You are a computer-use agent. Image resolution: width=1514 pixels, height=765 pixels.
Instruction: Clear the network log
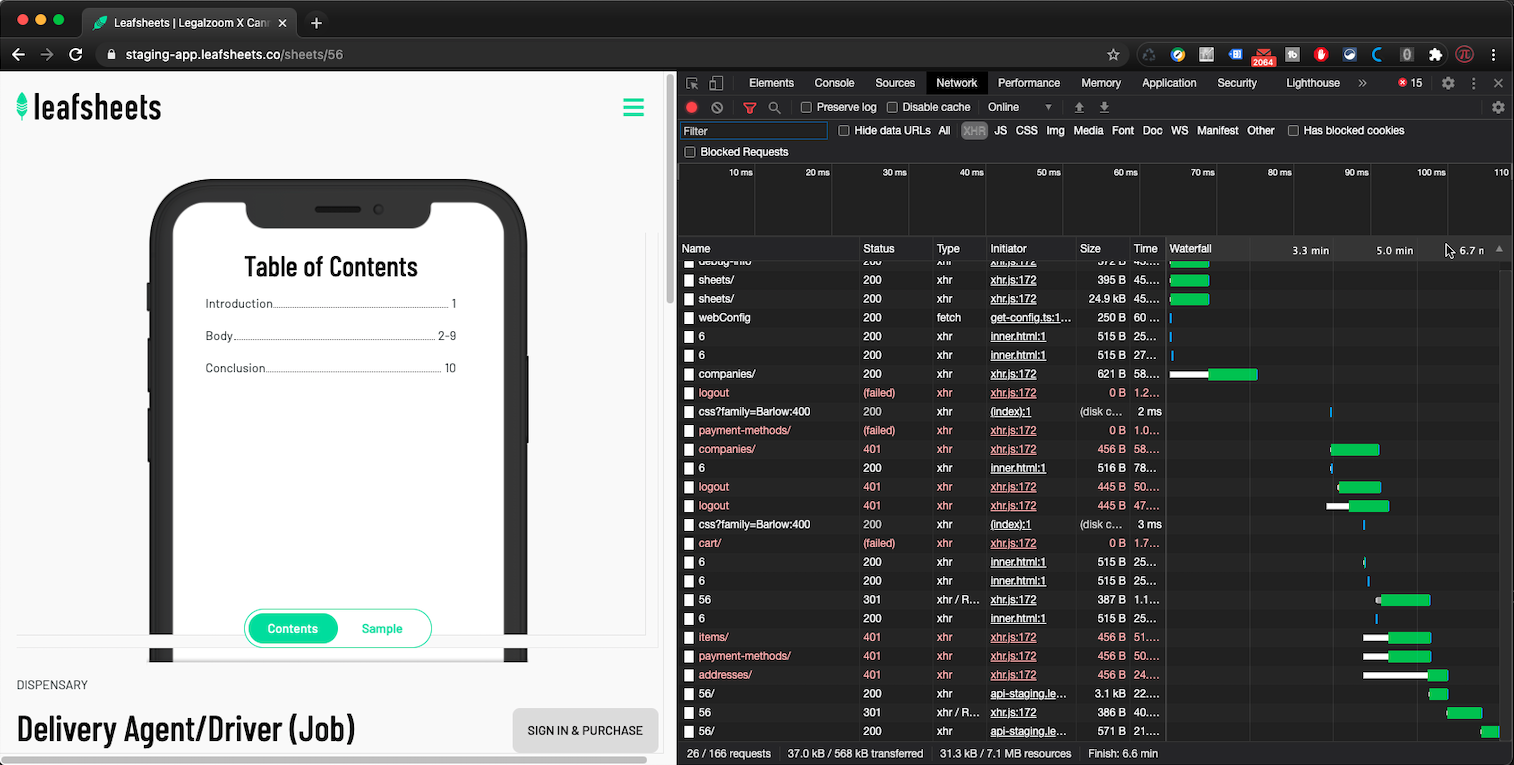[717, 107]
